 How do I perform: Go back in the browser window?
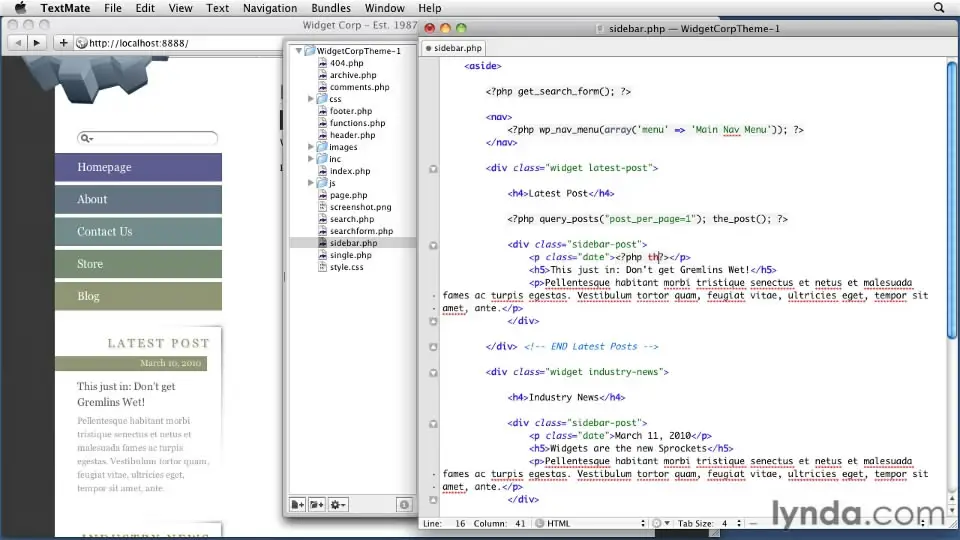[x=18, y=43]
